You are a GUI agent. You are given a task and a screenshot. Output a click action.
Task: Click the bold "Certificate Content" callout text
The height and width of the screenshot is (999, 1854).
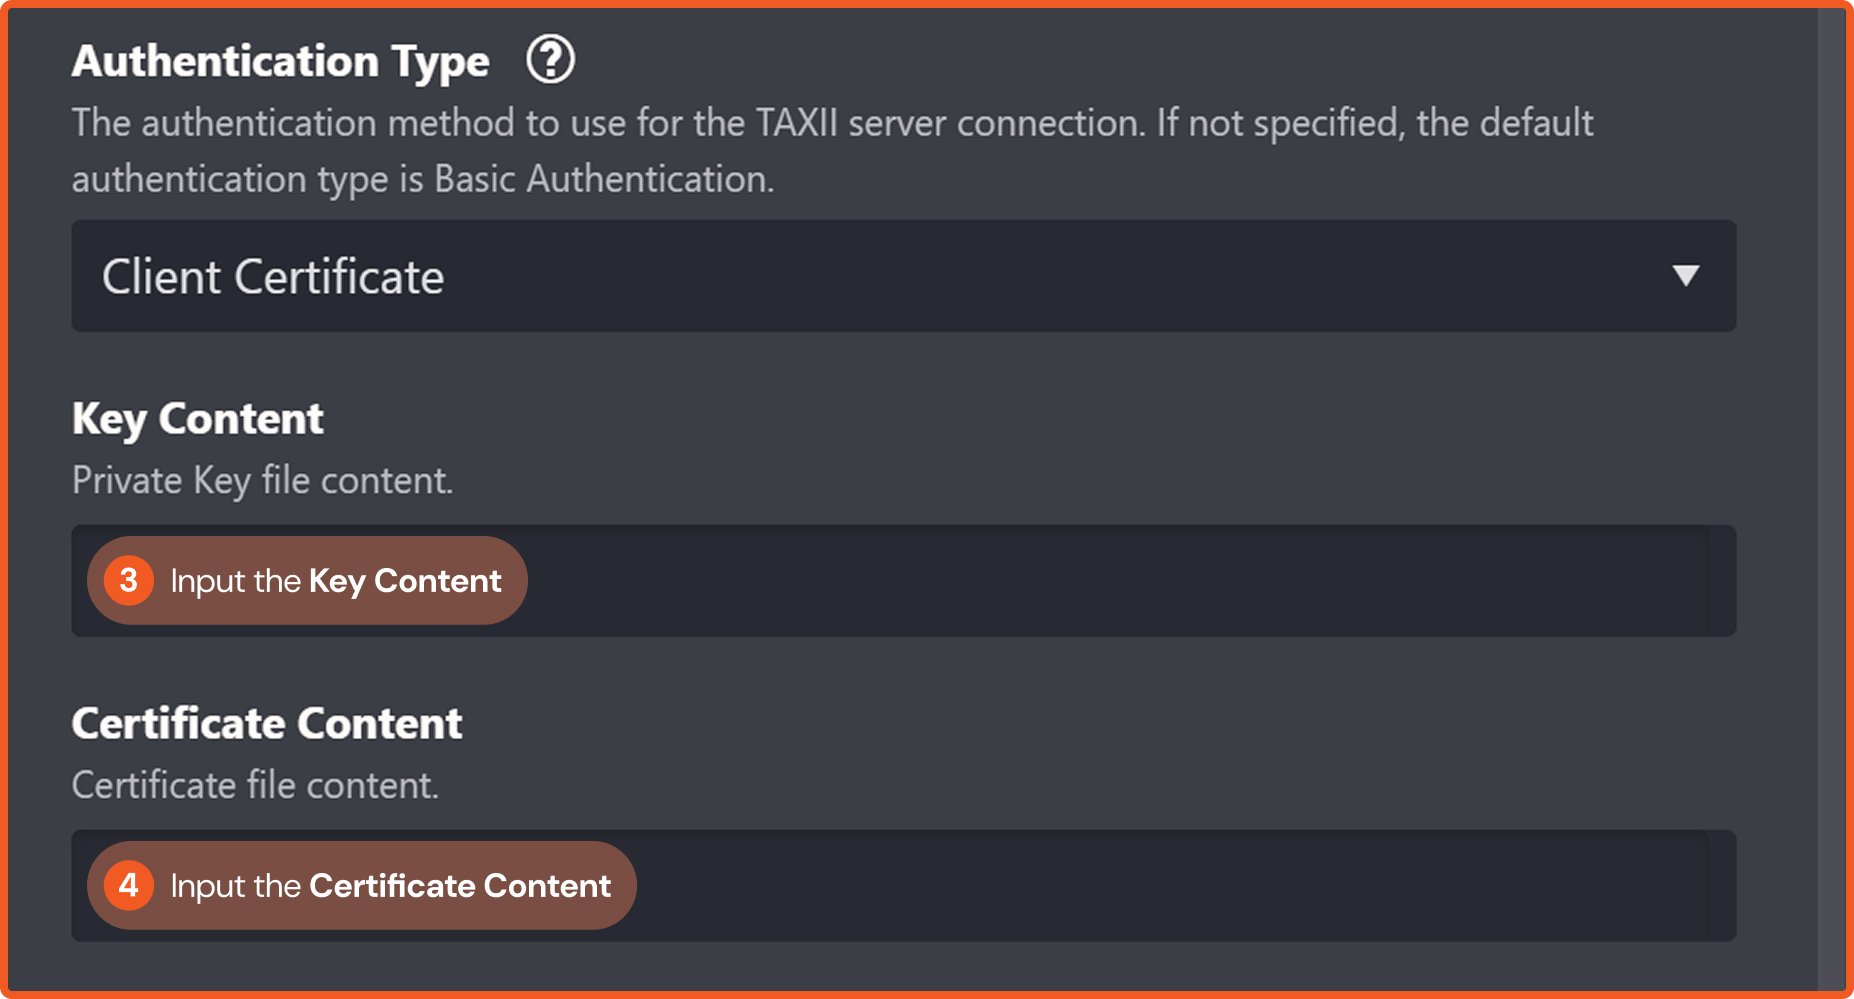(x=460, y=886)
